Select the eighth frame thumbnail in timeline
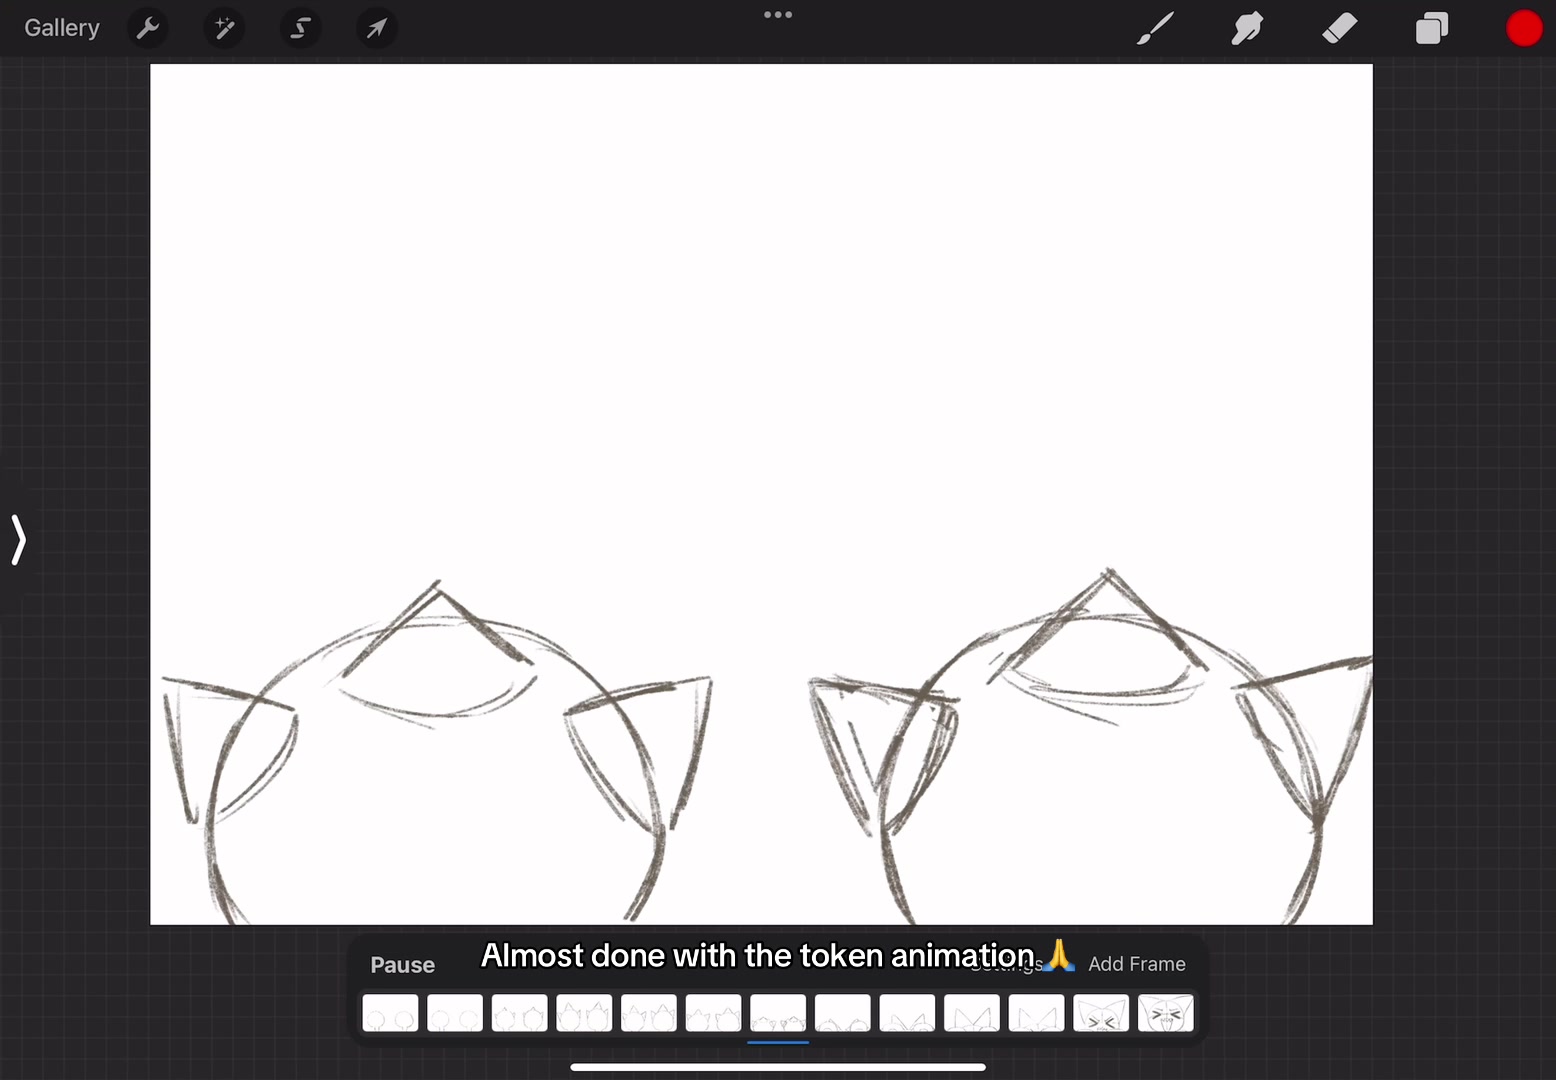This screenshot has width=1556, height=1080. pos(843,1013)
